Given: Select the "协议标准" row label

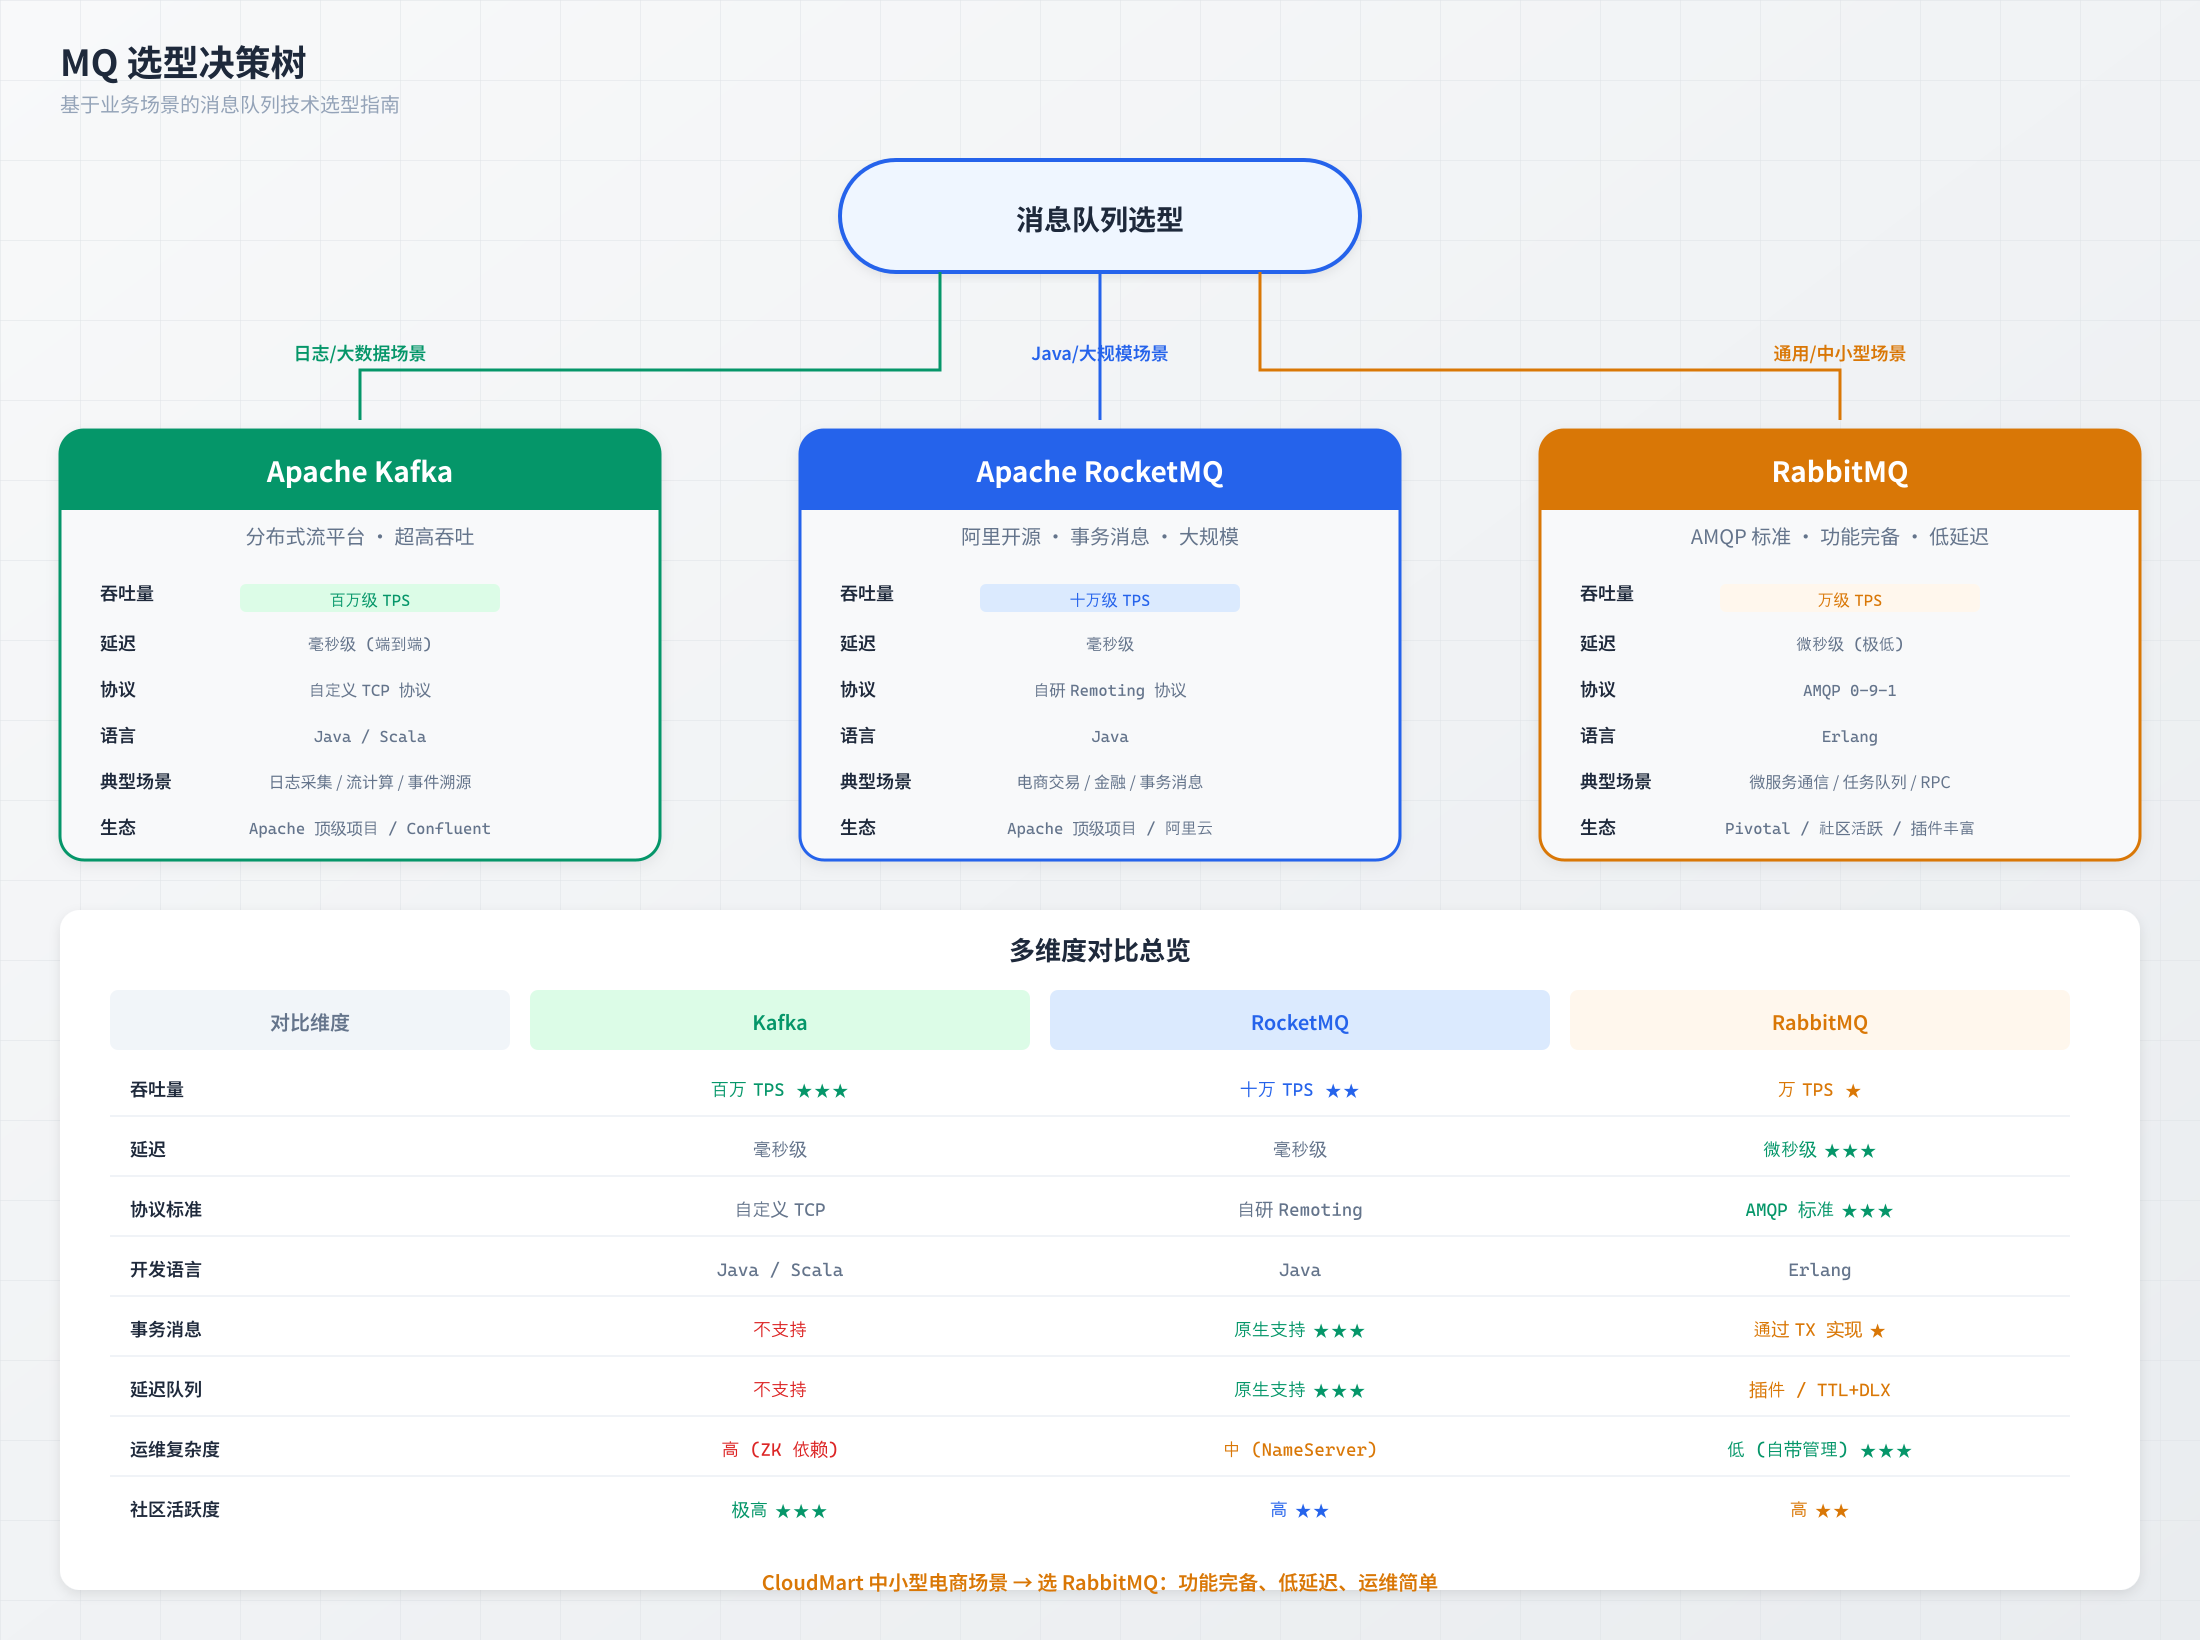Looking at the screenshot, I should 166,1209.
